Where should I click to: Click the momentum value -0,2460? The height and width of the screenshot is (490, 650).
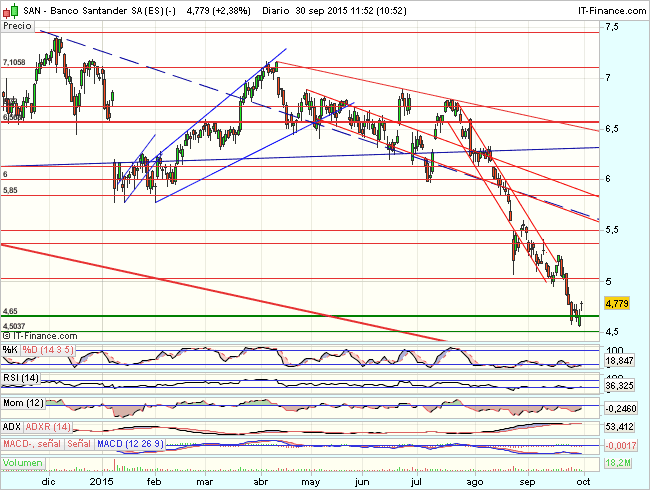pos(621,409)
